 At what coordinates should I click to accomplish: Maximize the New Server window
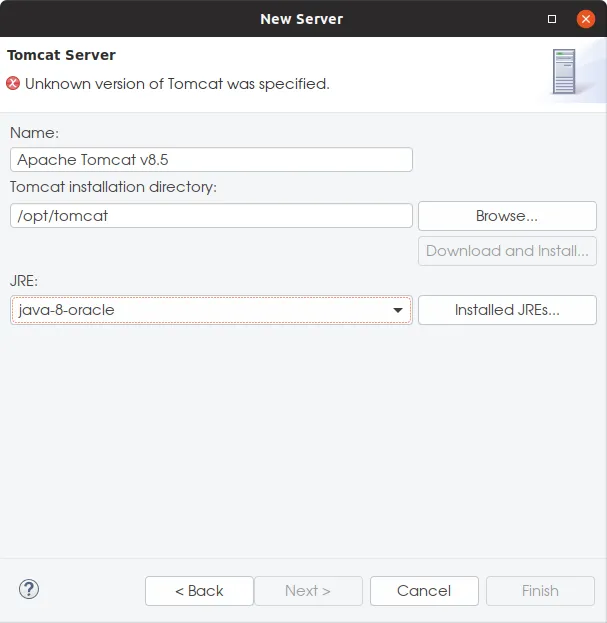(552, 19)
